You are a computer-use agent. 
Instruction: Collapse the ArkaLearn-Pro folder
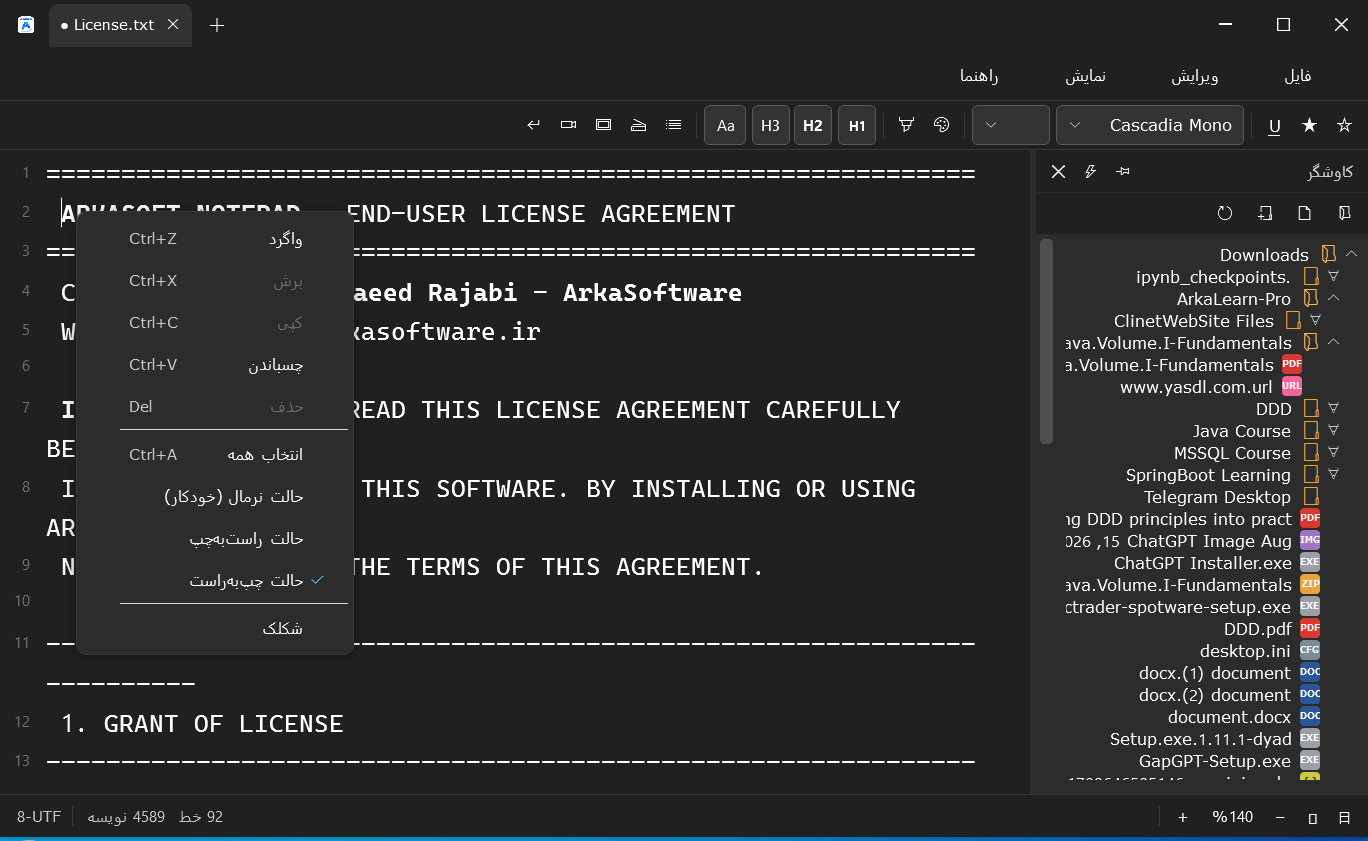click(x=1334, y=299)
